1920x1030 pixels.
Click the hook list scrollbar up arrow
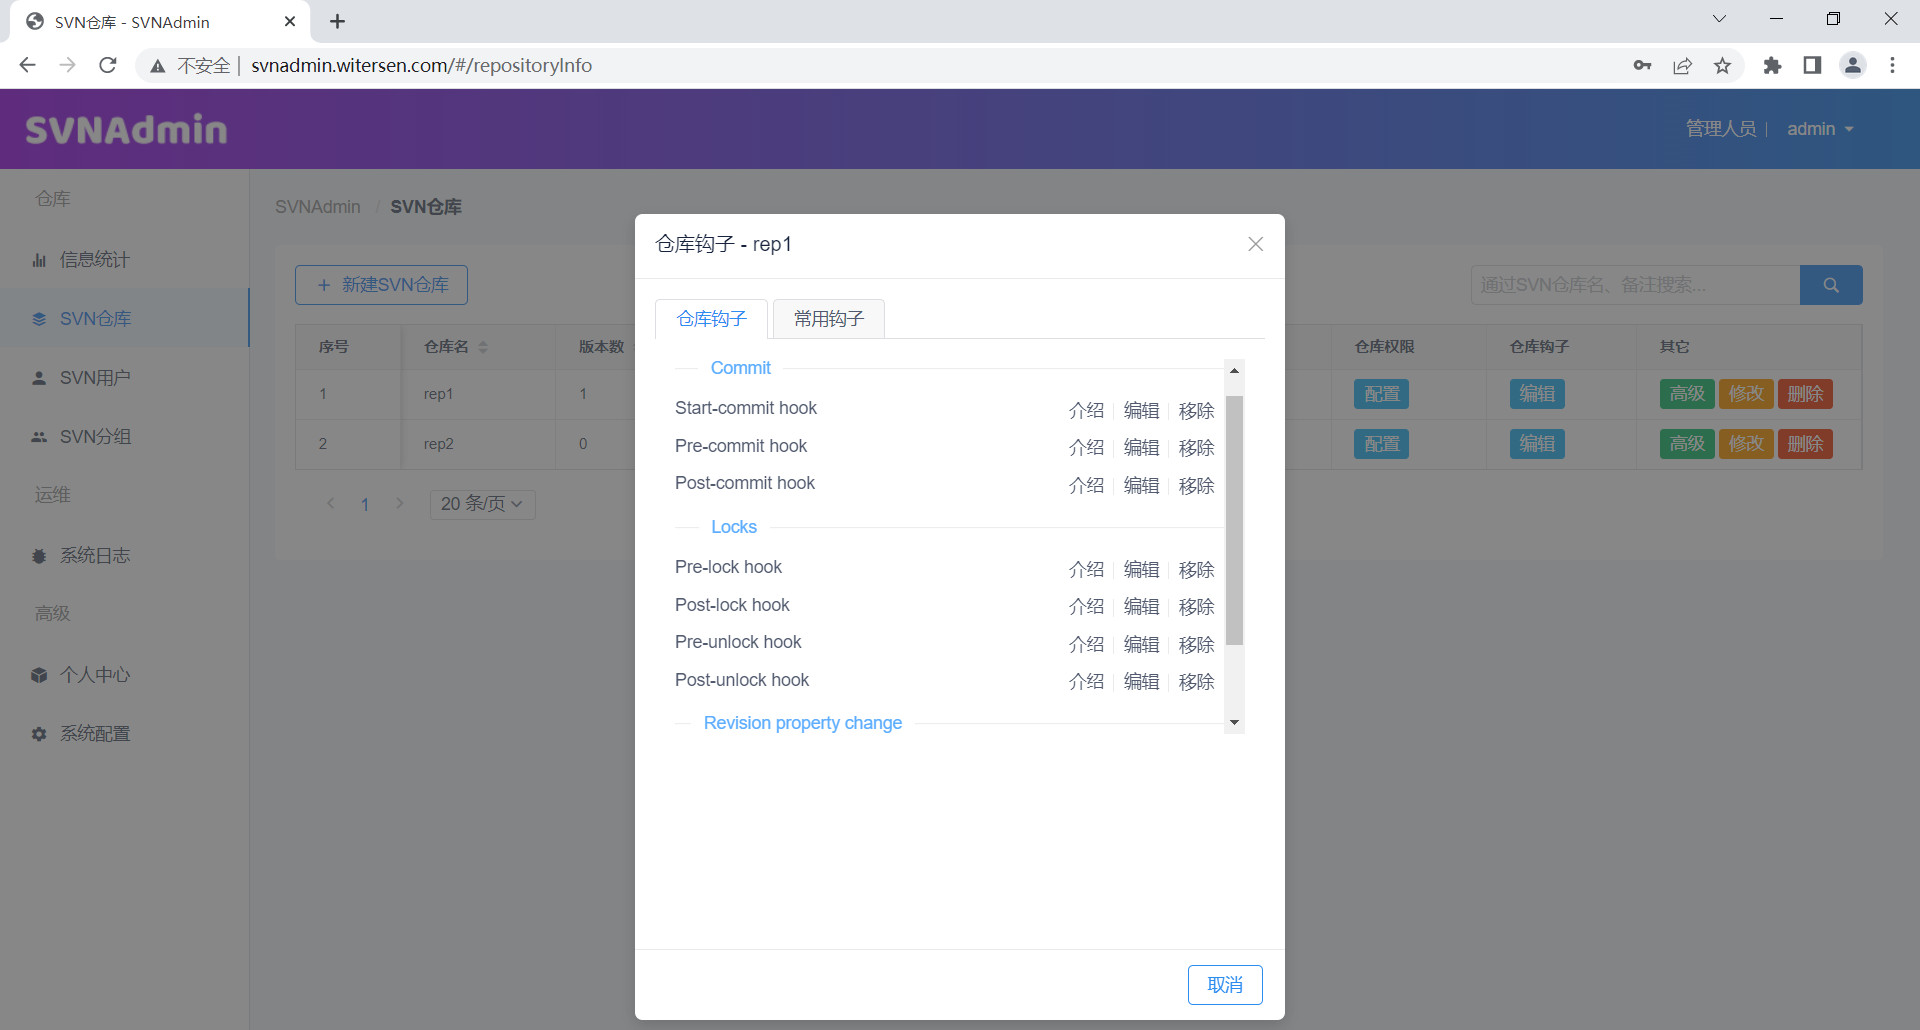pos(1235,370)
